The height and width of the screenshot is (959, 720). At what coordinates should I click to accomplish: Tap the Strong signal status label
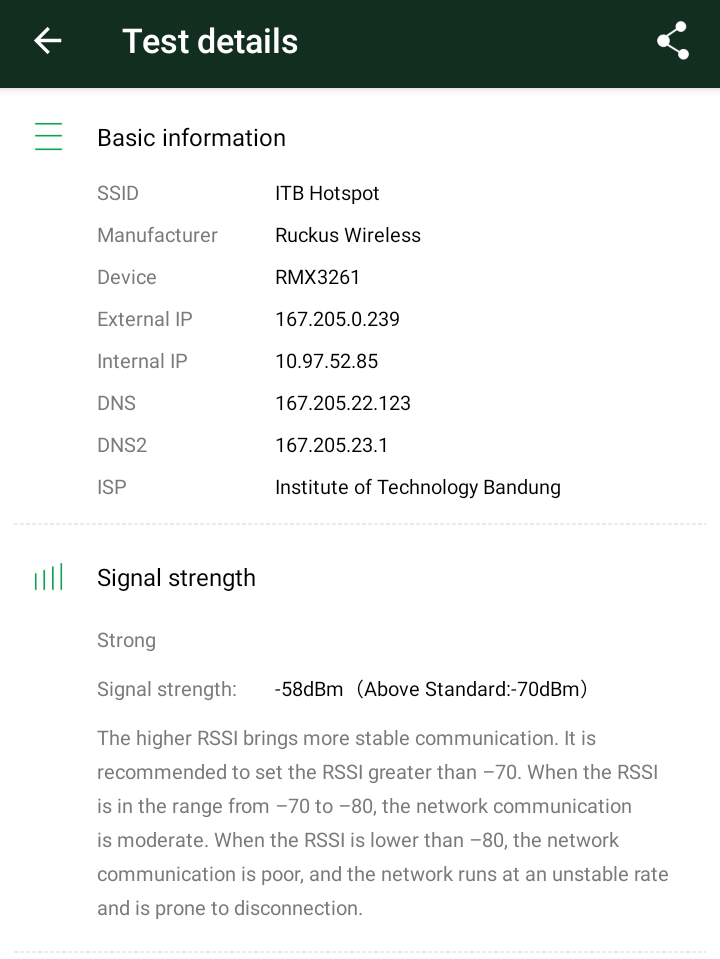[x=126, y=640]
